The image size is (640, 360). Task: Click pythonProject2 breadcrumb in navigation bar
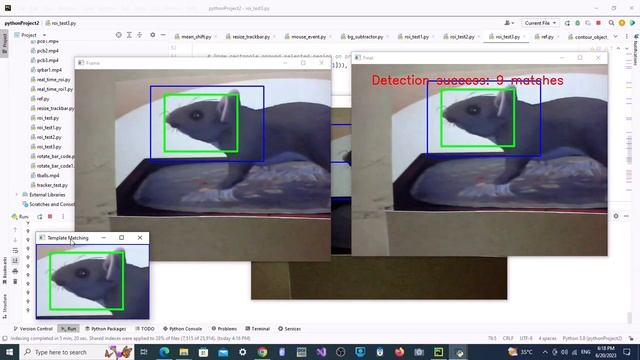[22, 23]
